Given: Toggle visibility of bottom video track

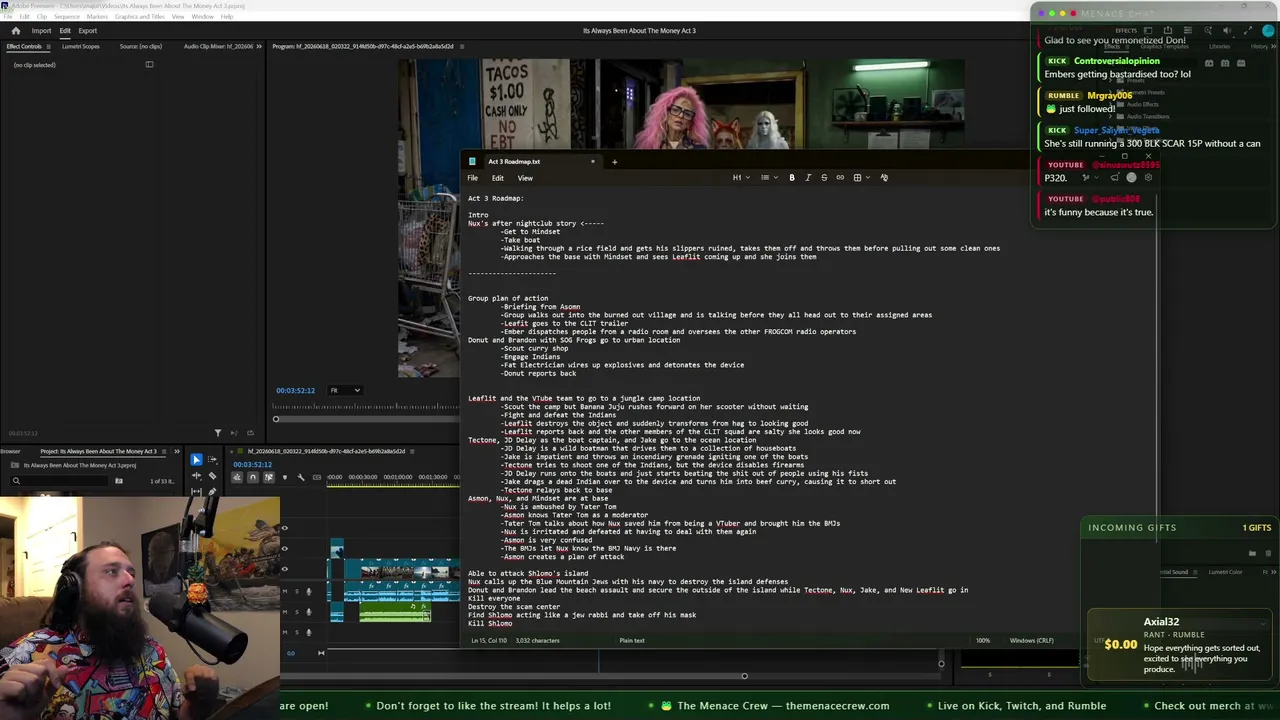Looking at the screenshot, I should tap(285, 567).
